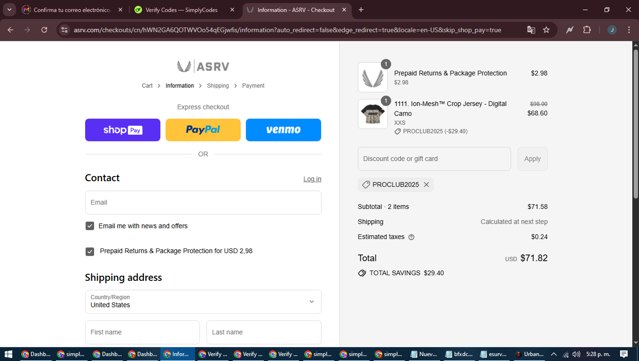Focus the Last name field
Viewport: 639px width, 361px height.
pyautogui.click(x=264, y=332)
